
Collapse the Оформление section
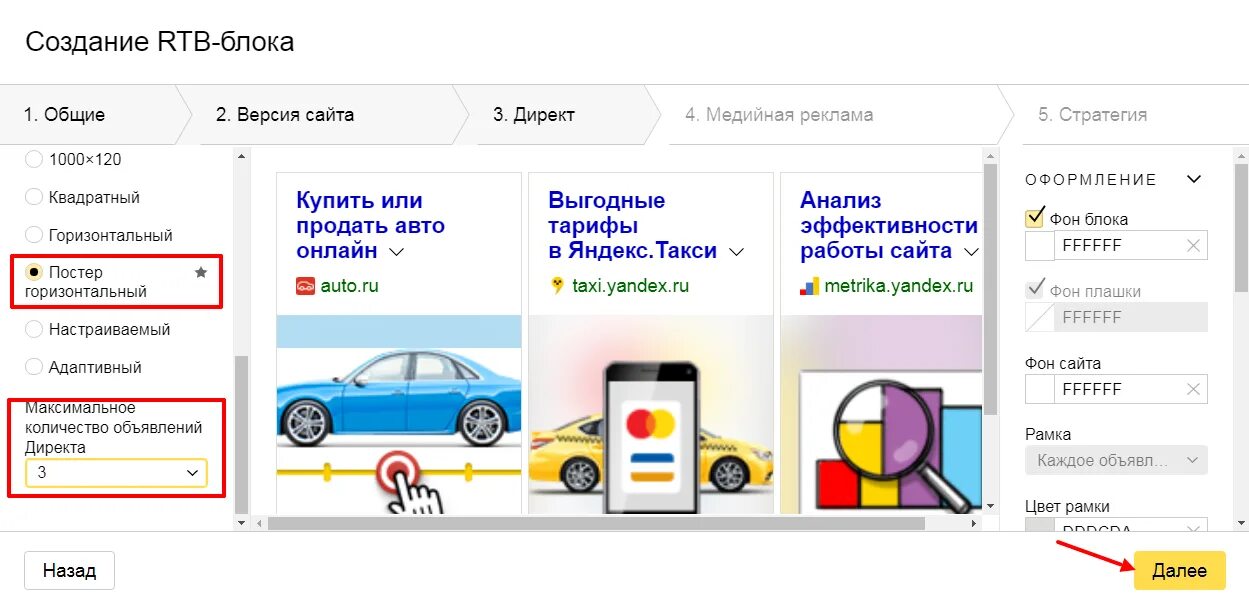coord(1193,180)
